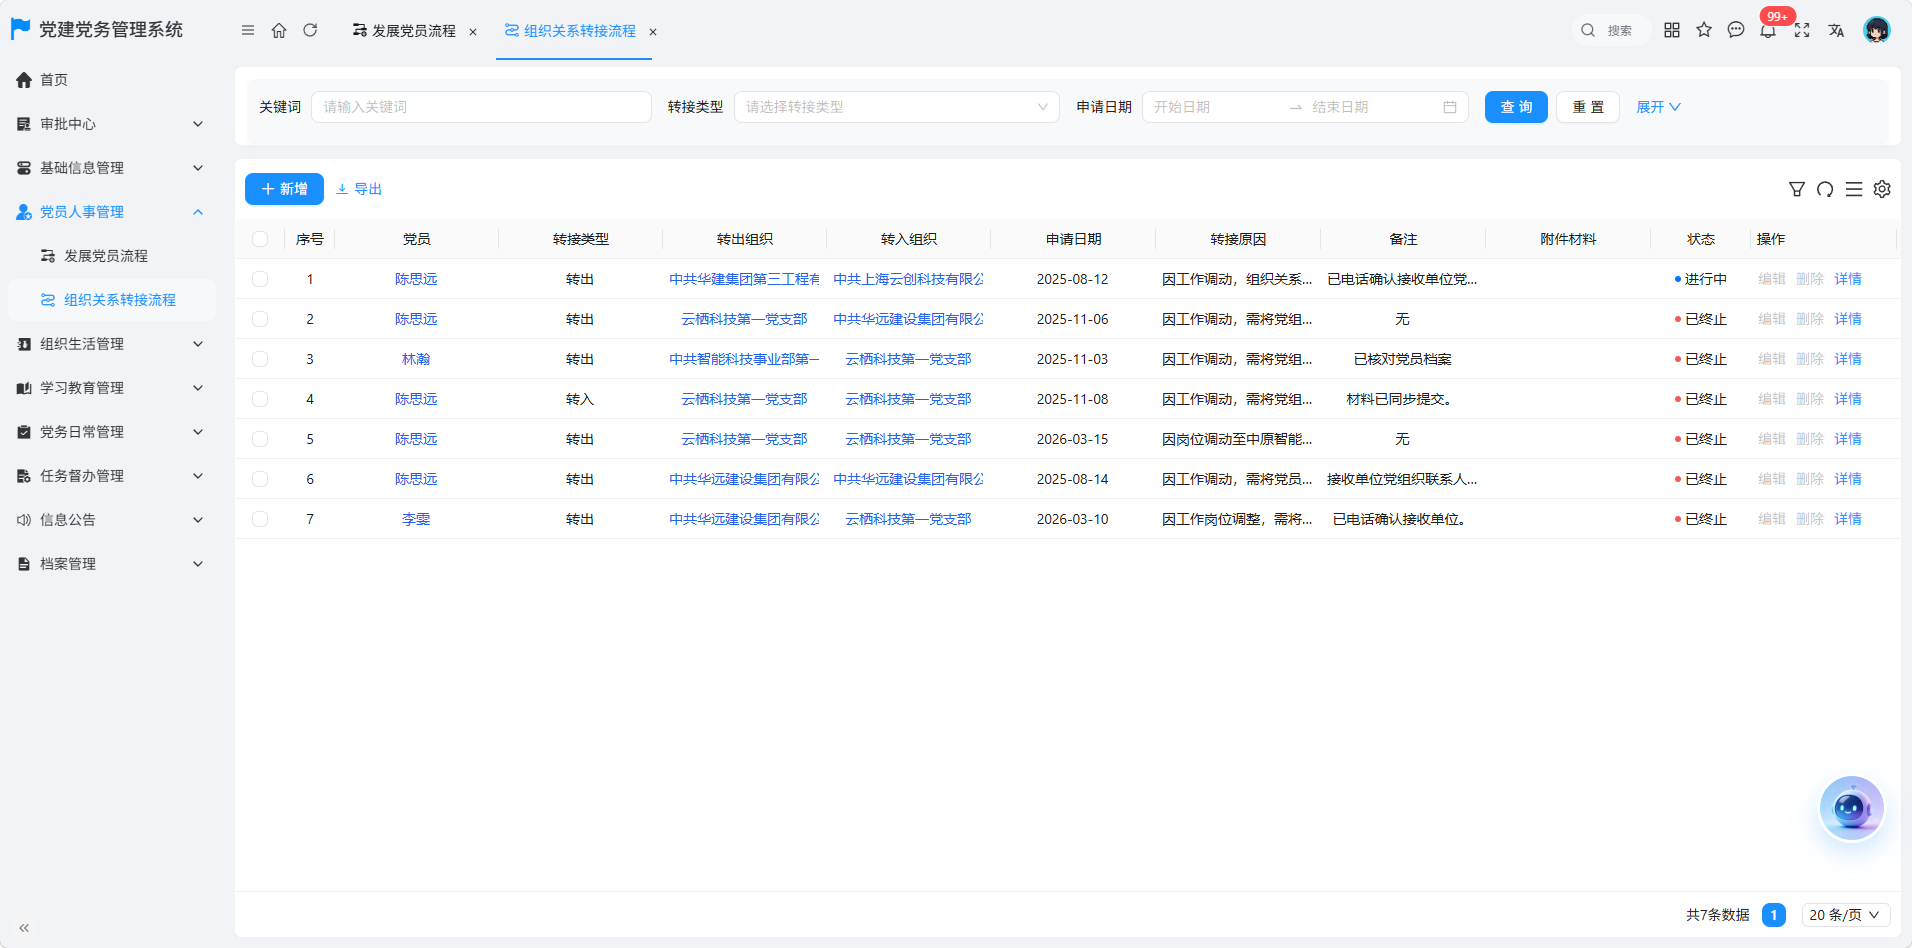Click the favorites star icon
Image resolution: width=1912 pixels, height=948 pixels.
point(1704,30)
